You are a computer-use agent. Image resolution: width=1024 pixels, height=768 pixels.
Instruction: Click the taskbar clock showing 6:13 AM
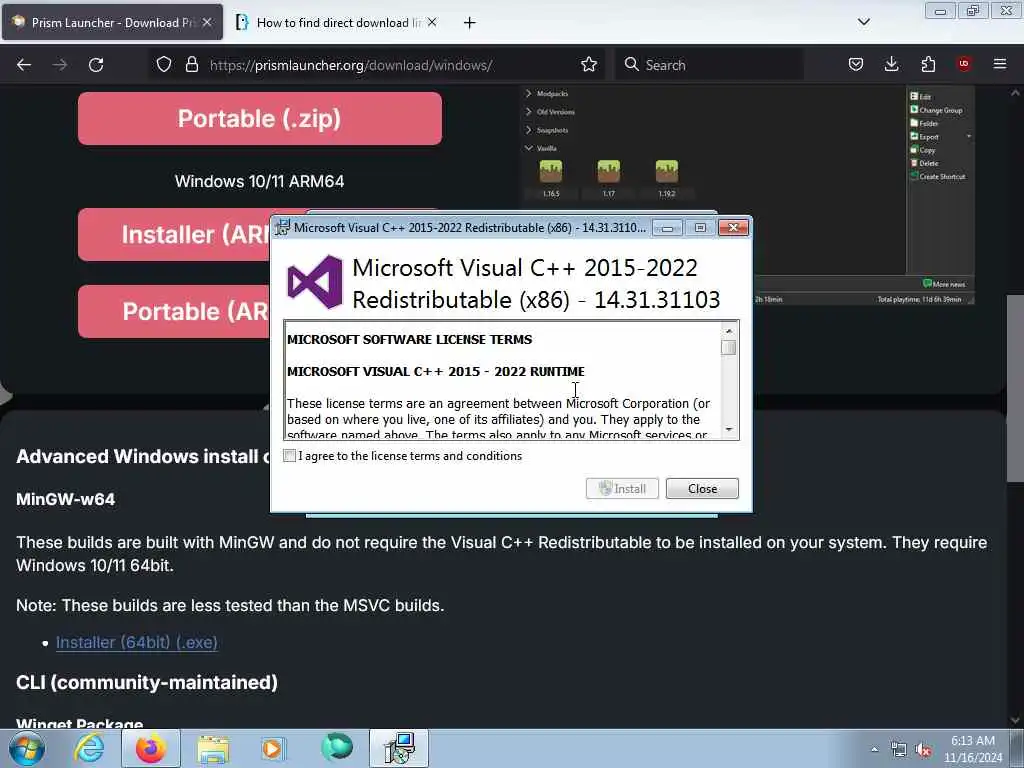point(973,749)
